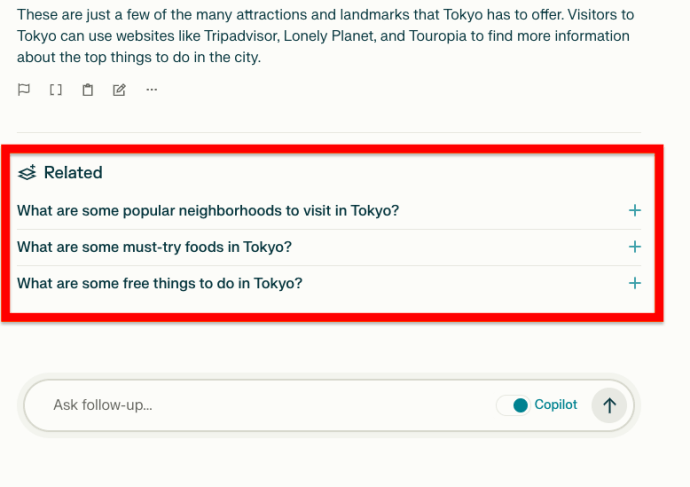The image size is (690, 487).
Task: Click the Related stacked-layers icon
Action: (x=27, y=173)
